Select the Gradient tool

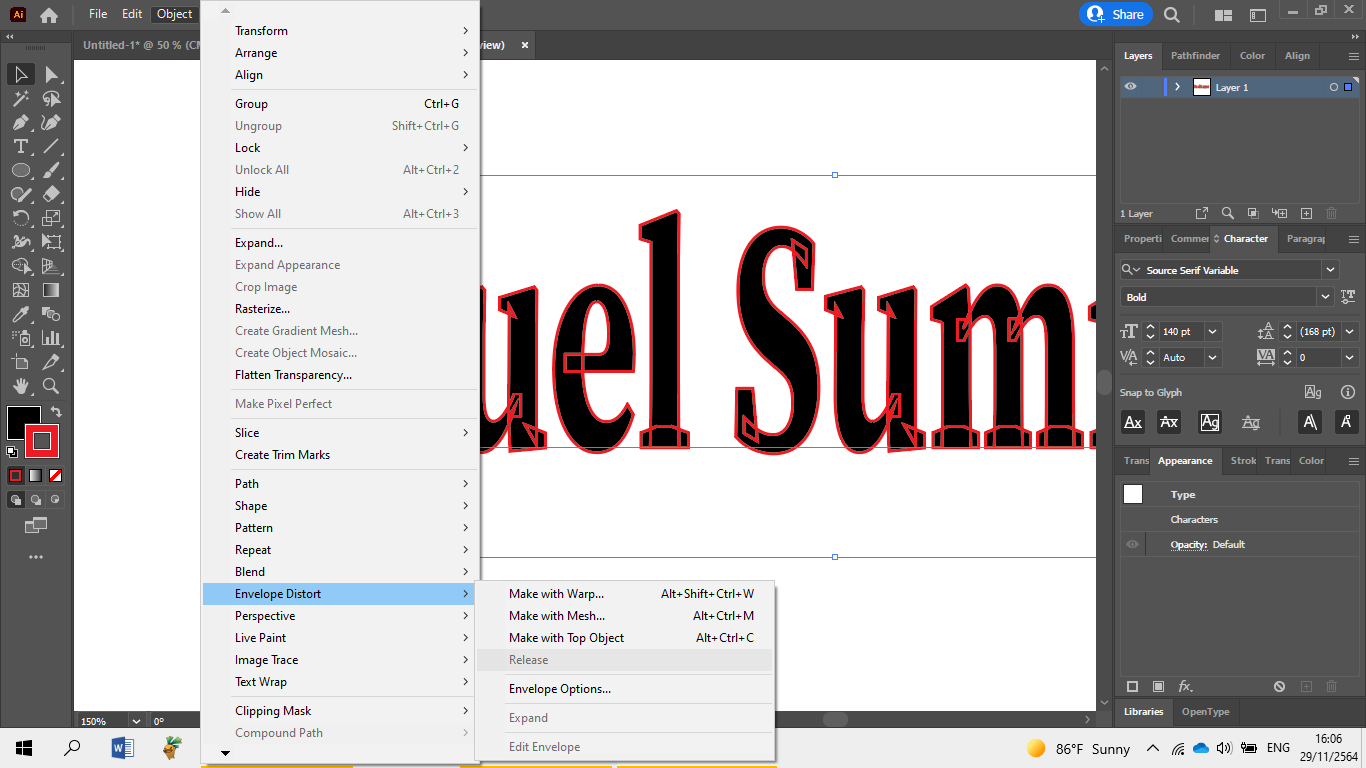tap(51, 289)
